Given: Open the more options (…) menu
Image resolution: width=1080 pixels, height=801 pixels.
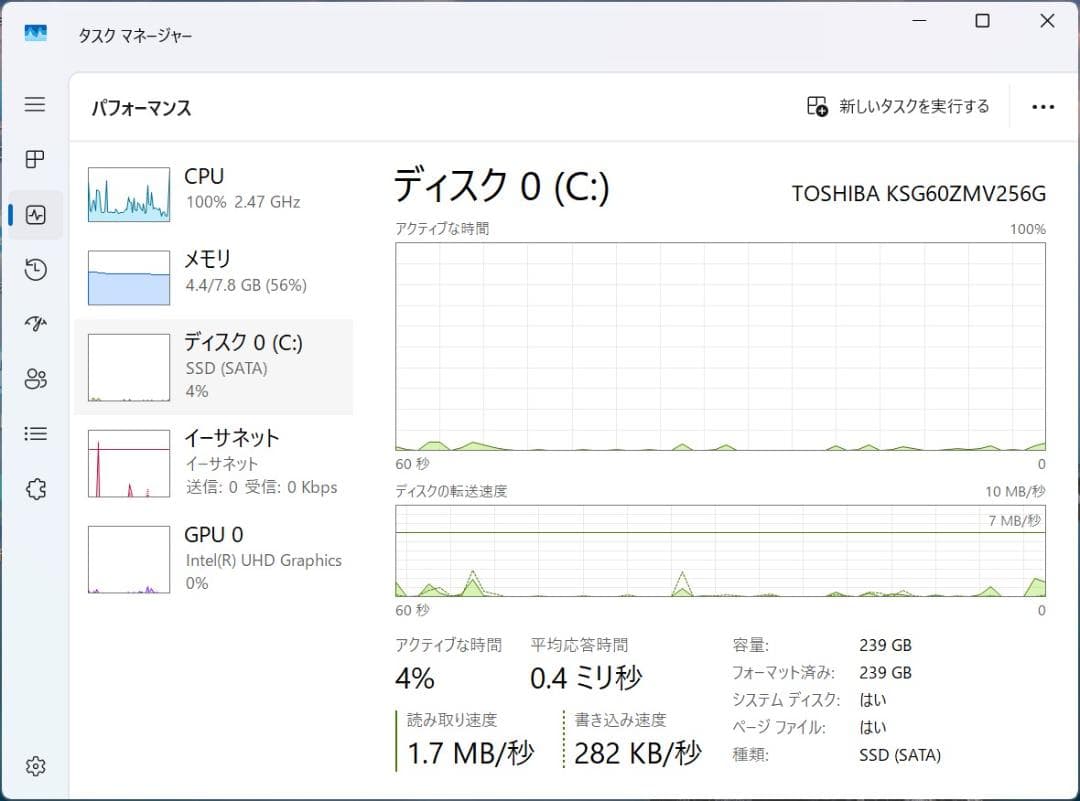Looking at the screenshot, I should tap(1042, 106).
